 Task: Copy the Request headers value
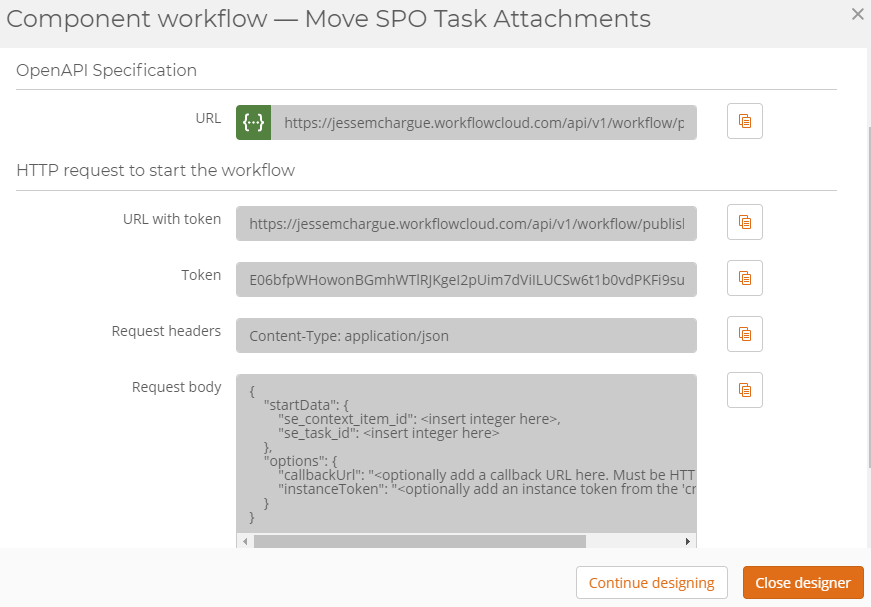pyautogui.click(x=744, y=334)
